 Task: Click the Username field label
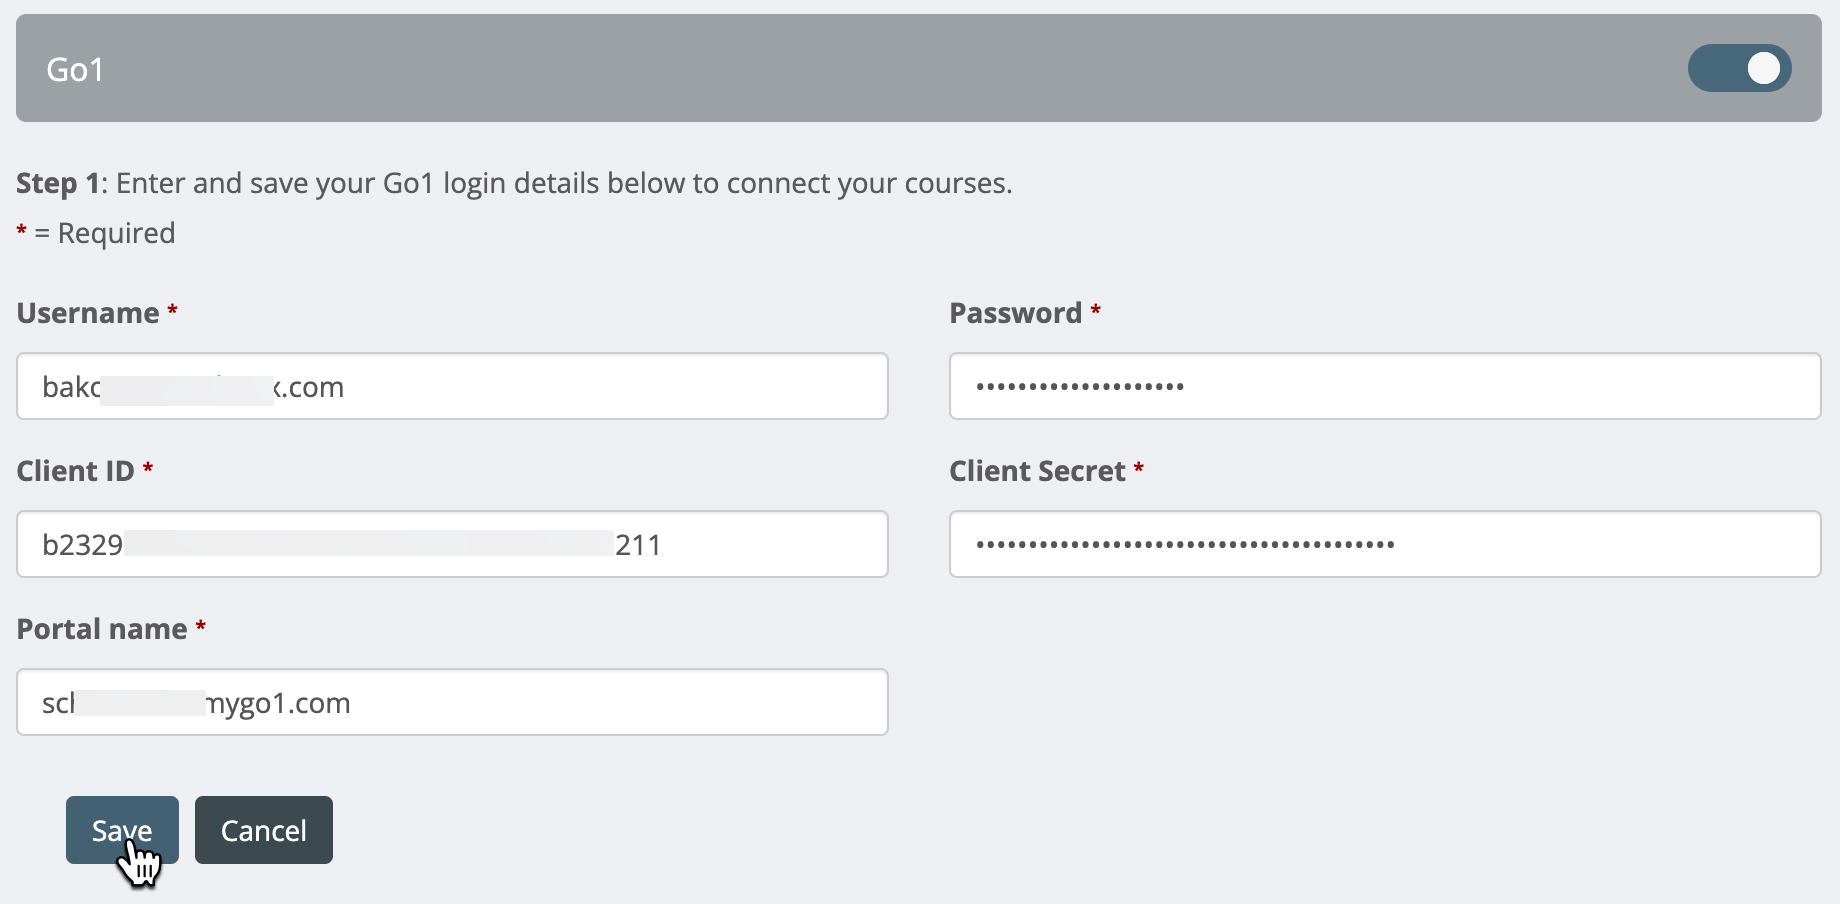pos(88,313)
